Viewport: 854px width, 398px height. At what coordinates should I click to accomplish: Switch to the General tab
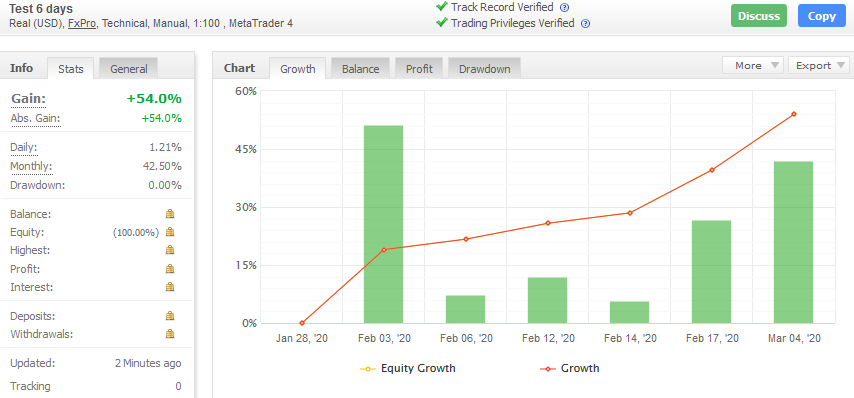(x=129, y=69)
